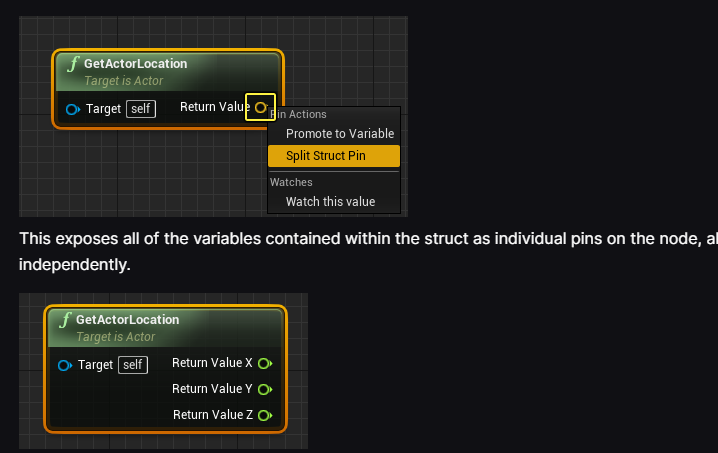Click the function f icon on the split-pin node
The image size is (718, 453).
(65, 320)
